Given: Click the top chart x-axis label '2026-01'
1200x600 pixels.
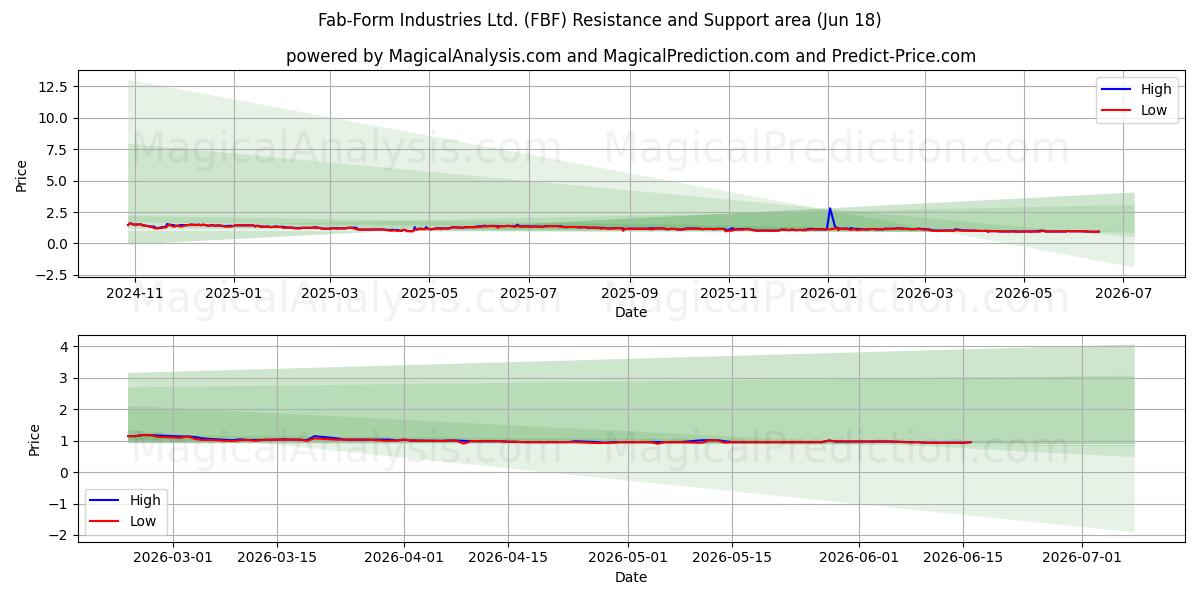Looking at the screenshot, I should click(x=828, y=294).
